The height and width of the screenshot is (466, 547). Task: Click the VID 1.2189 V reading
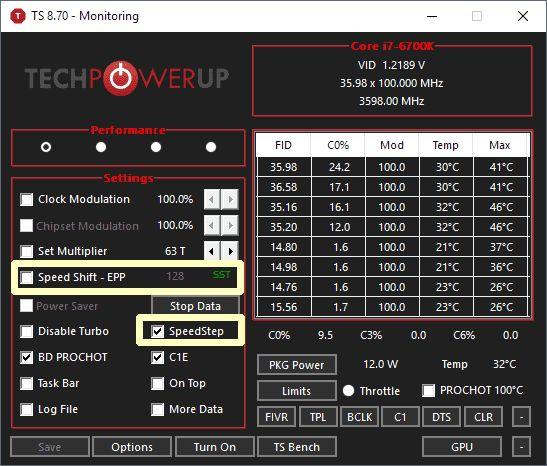tap(391, 65)
